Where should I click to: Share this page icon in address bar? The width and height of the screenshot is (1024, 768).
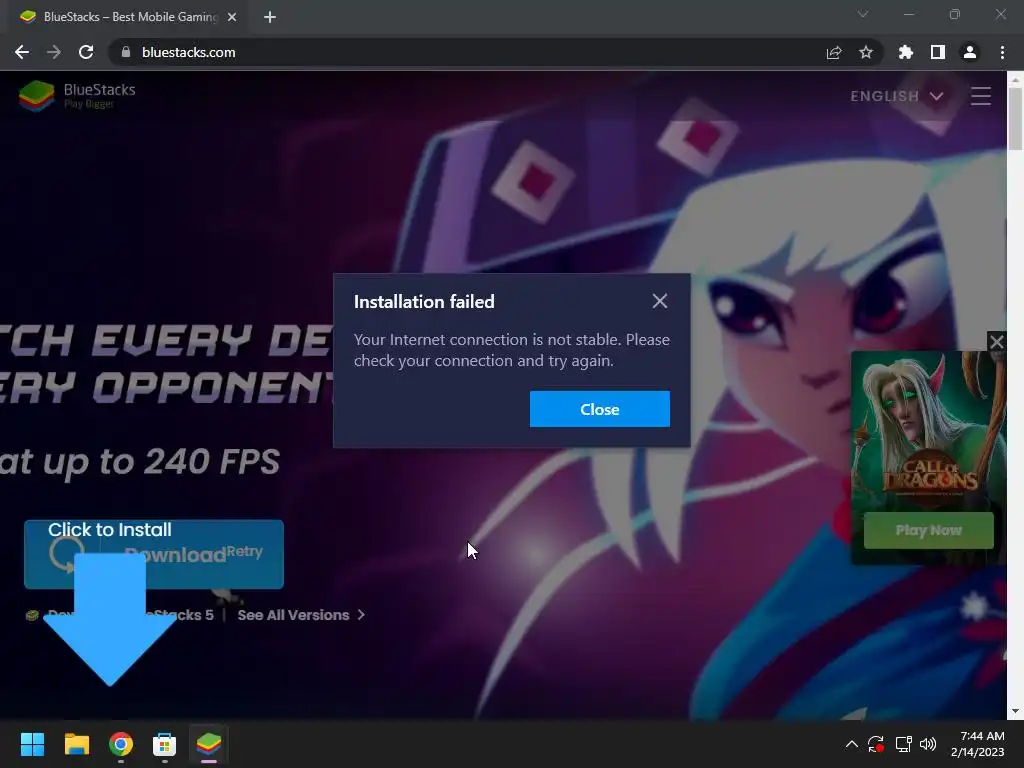(x=833, y=52)
